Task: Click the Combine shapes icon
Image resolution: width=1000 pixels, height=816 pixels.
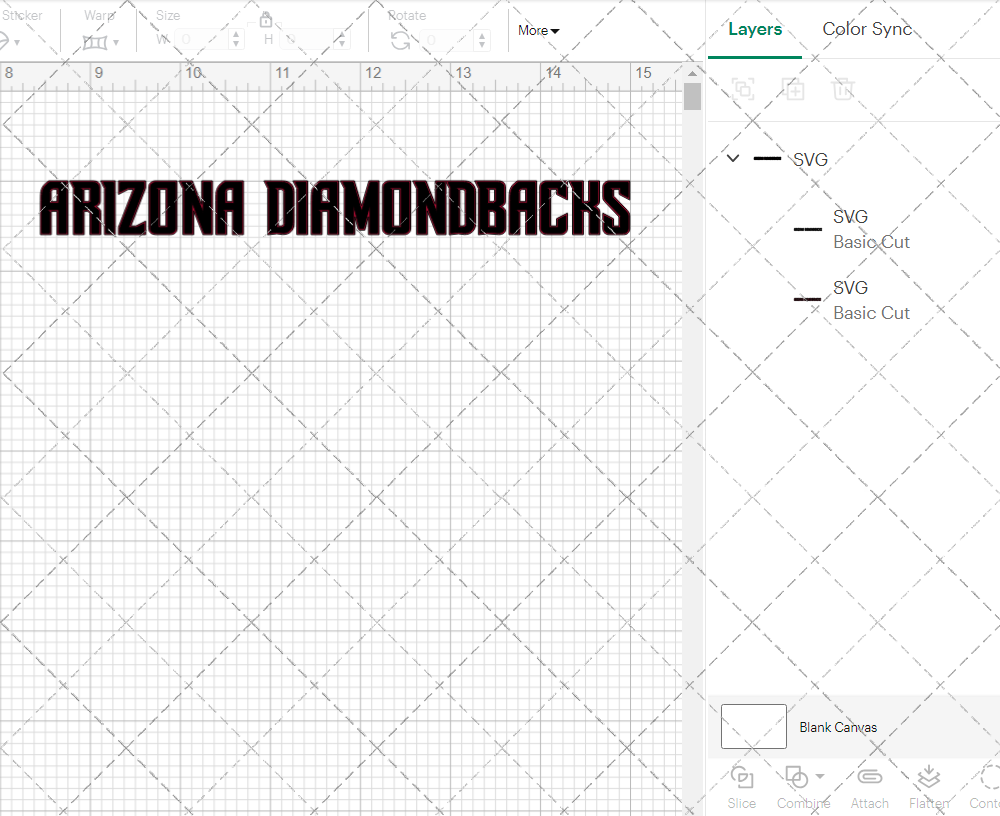Action: (796, 777)
